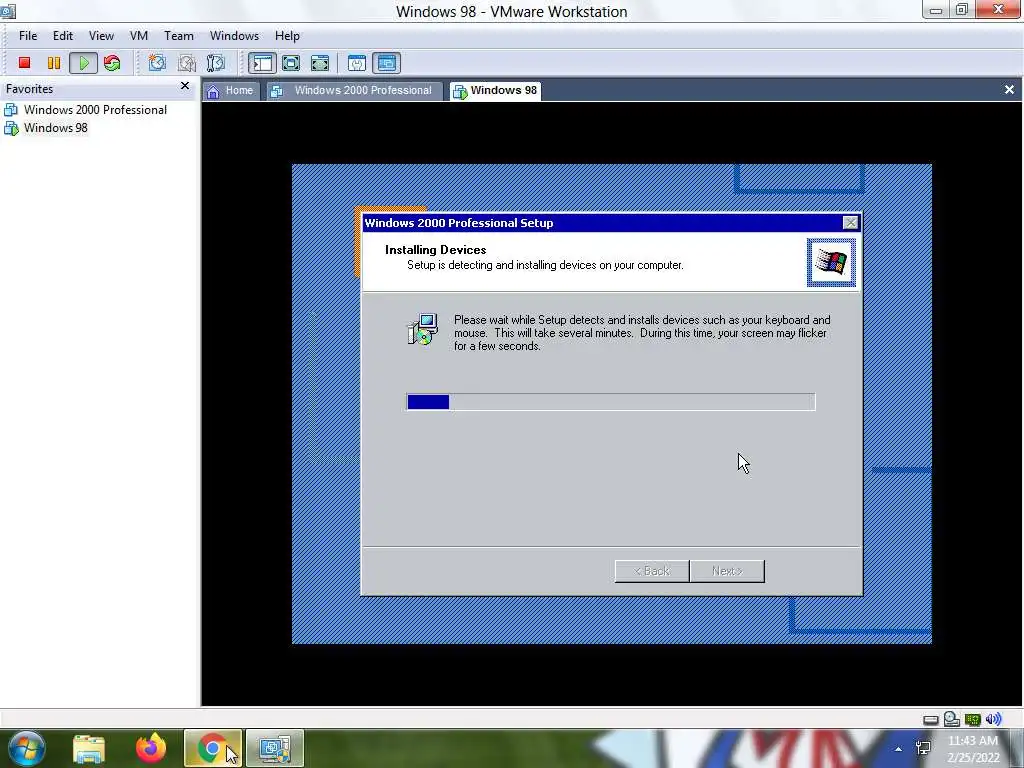Click the red Power Off button

tap(24, 63)
